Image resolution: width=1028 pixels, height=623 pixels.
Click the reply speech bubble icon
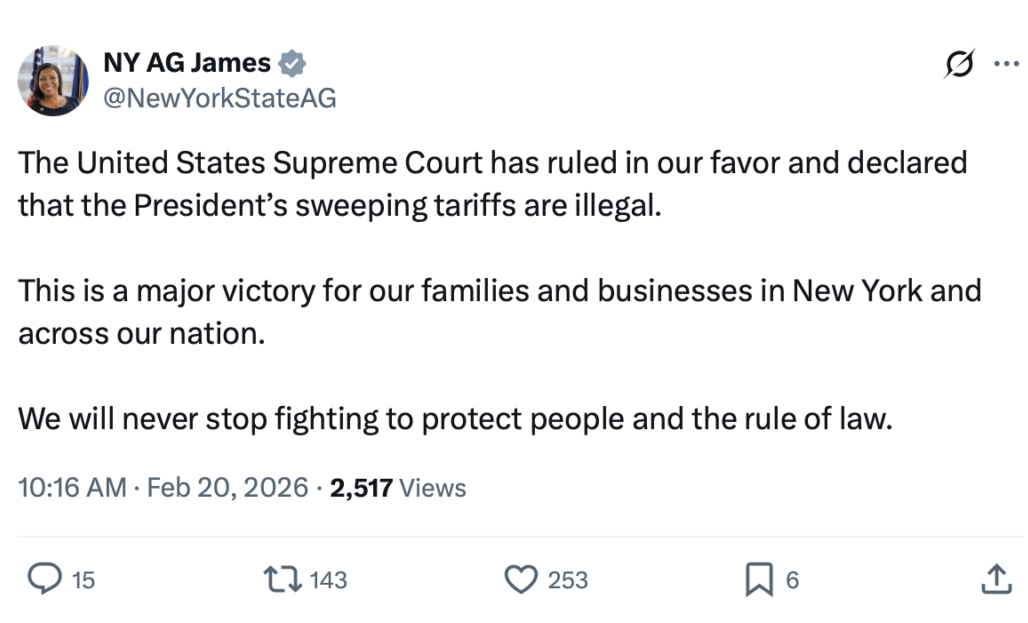click(43, 579)
